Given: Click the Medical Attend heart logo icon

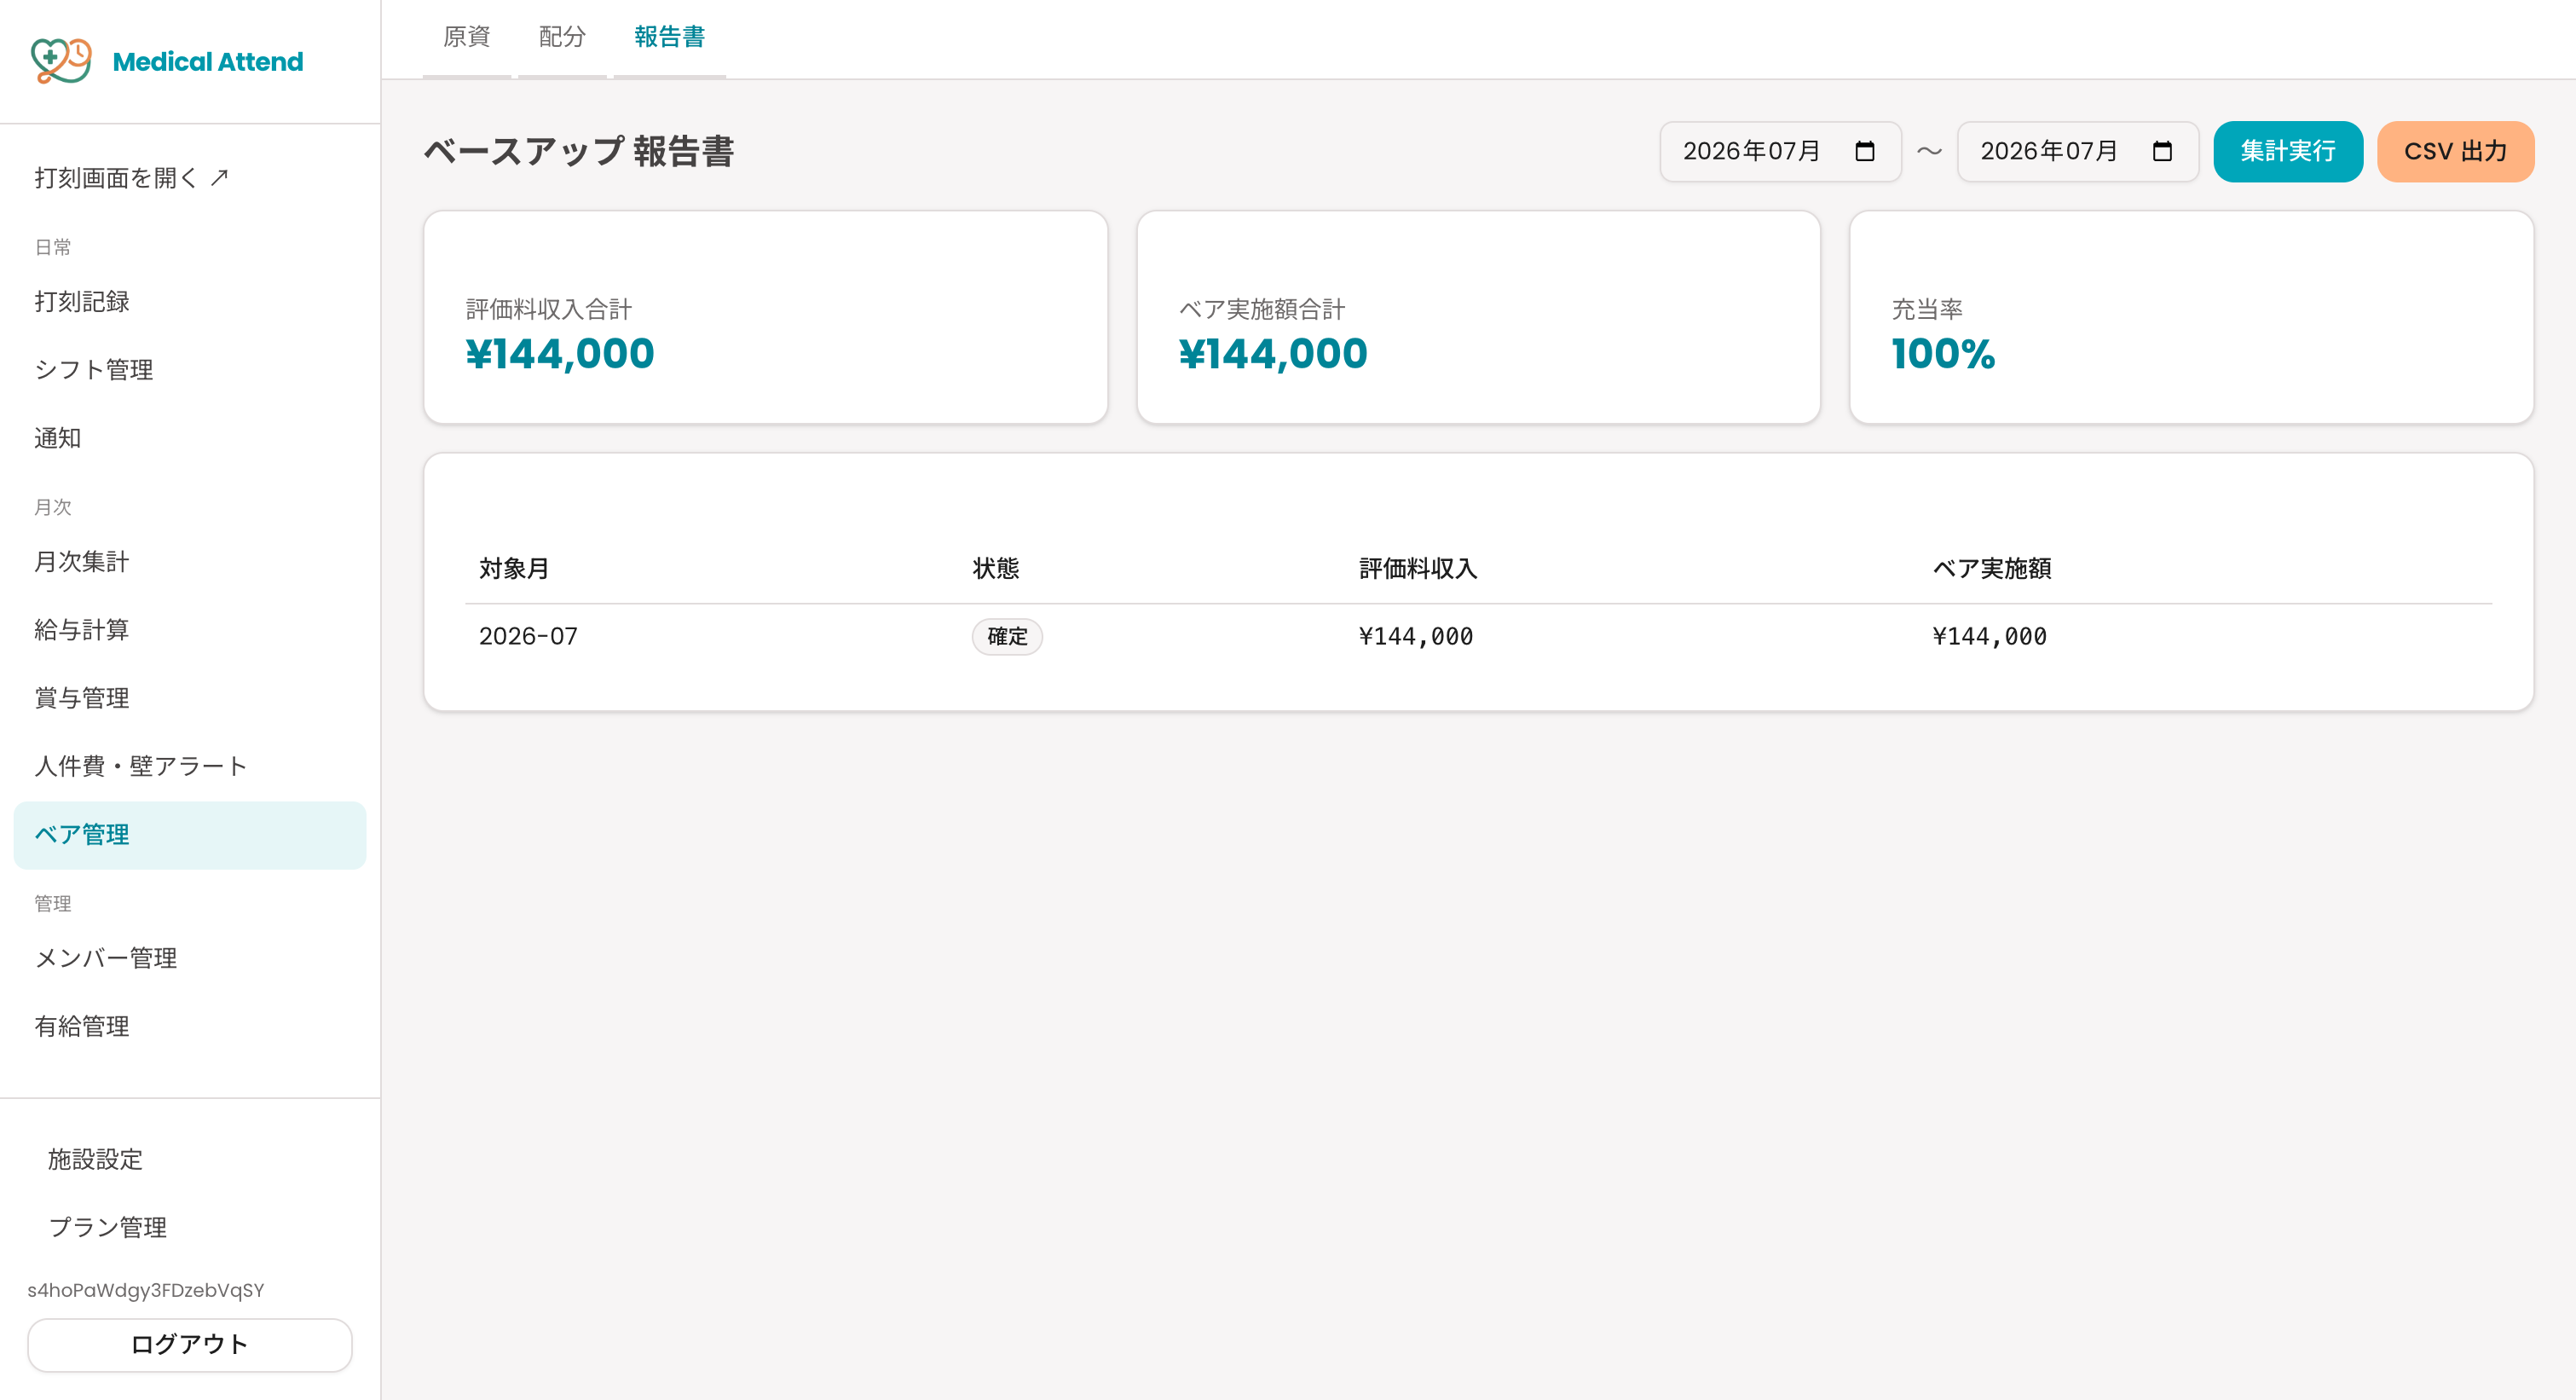Looking at the screenshot, I should (x=61, y=61).
